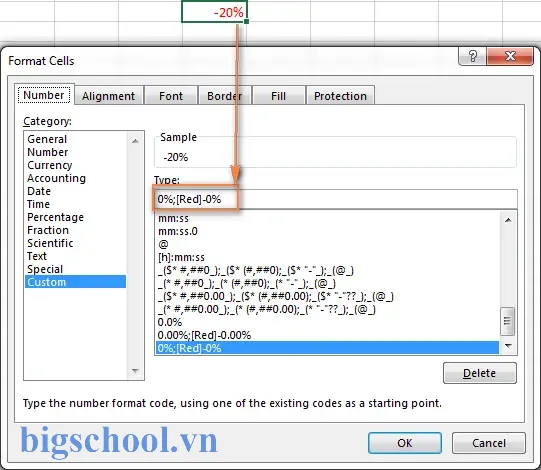This screenshot has width=541, height=470.
Task: Delete the selected custom format
Action: pyautogui.click(x=480, y=373)
